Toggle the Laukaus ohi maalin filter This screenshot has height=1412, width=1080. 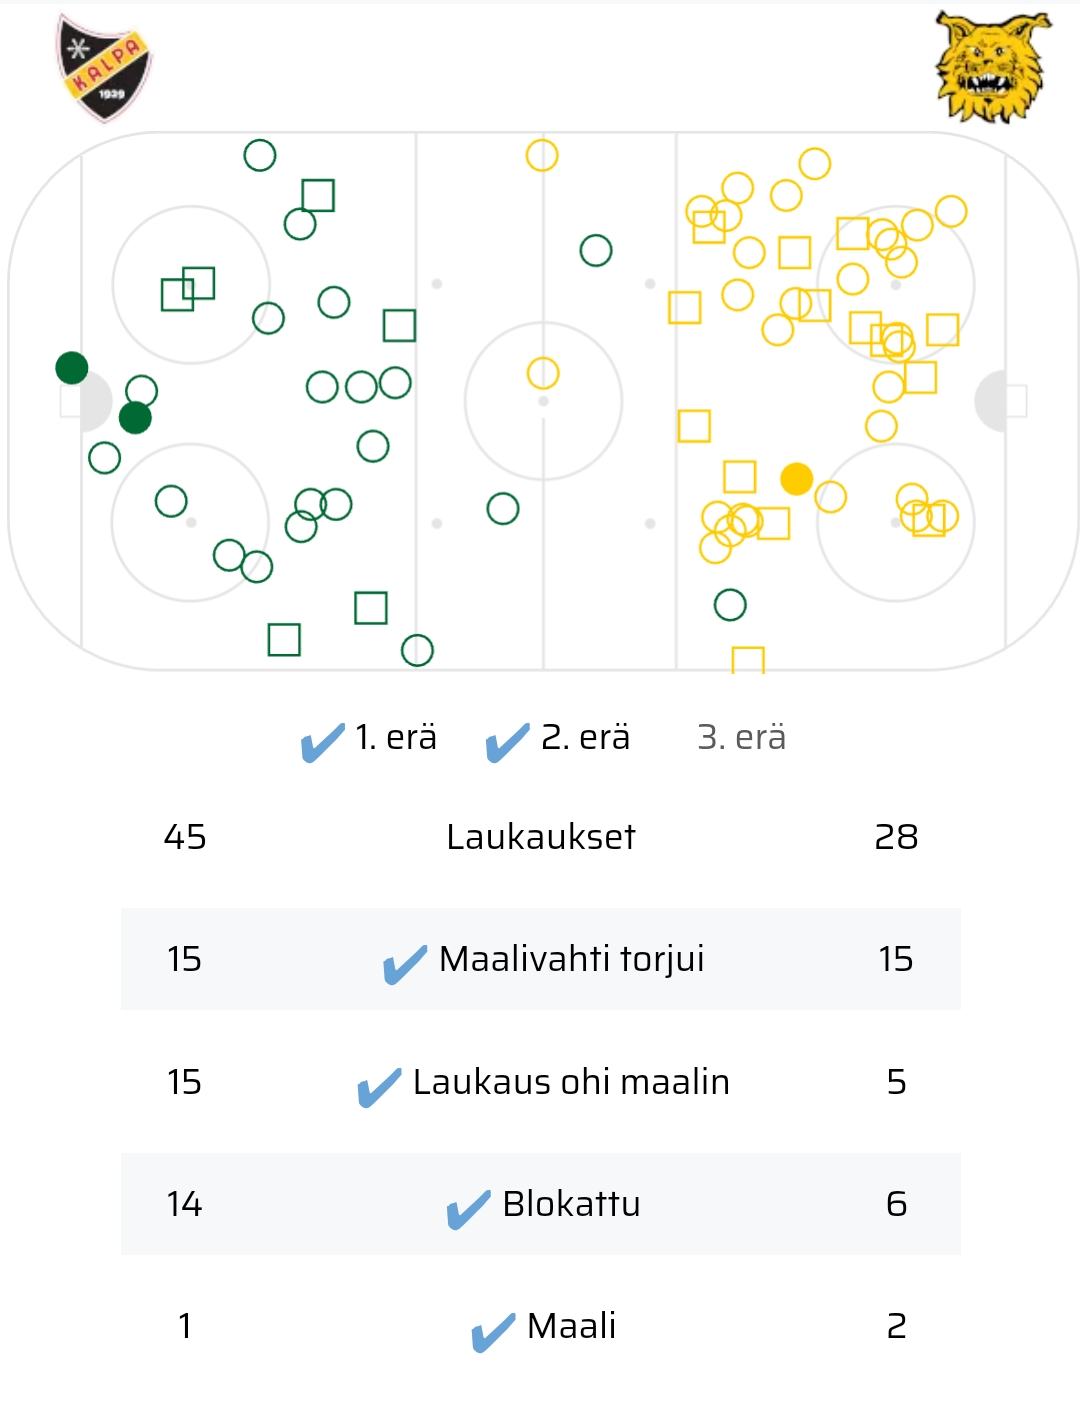(545, 1083)
